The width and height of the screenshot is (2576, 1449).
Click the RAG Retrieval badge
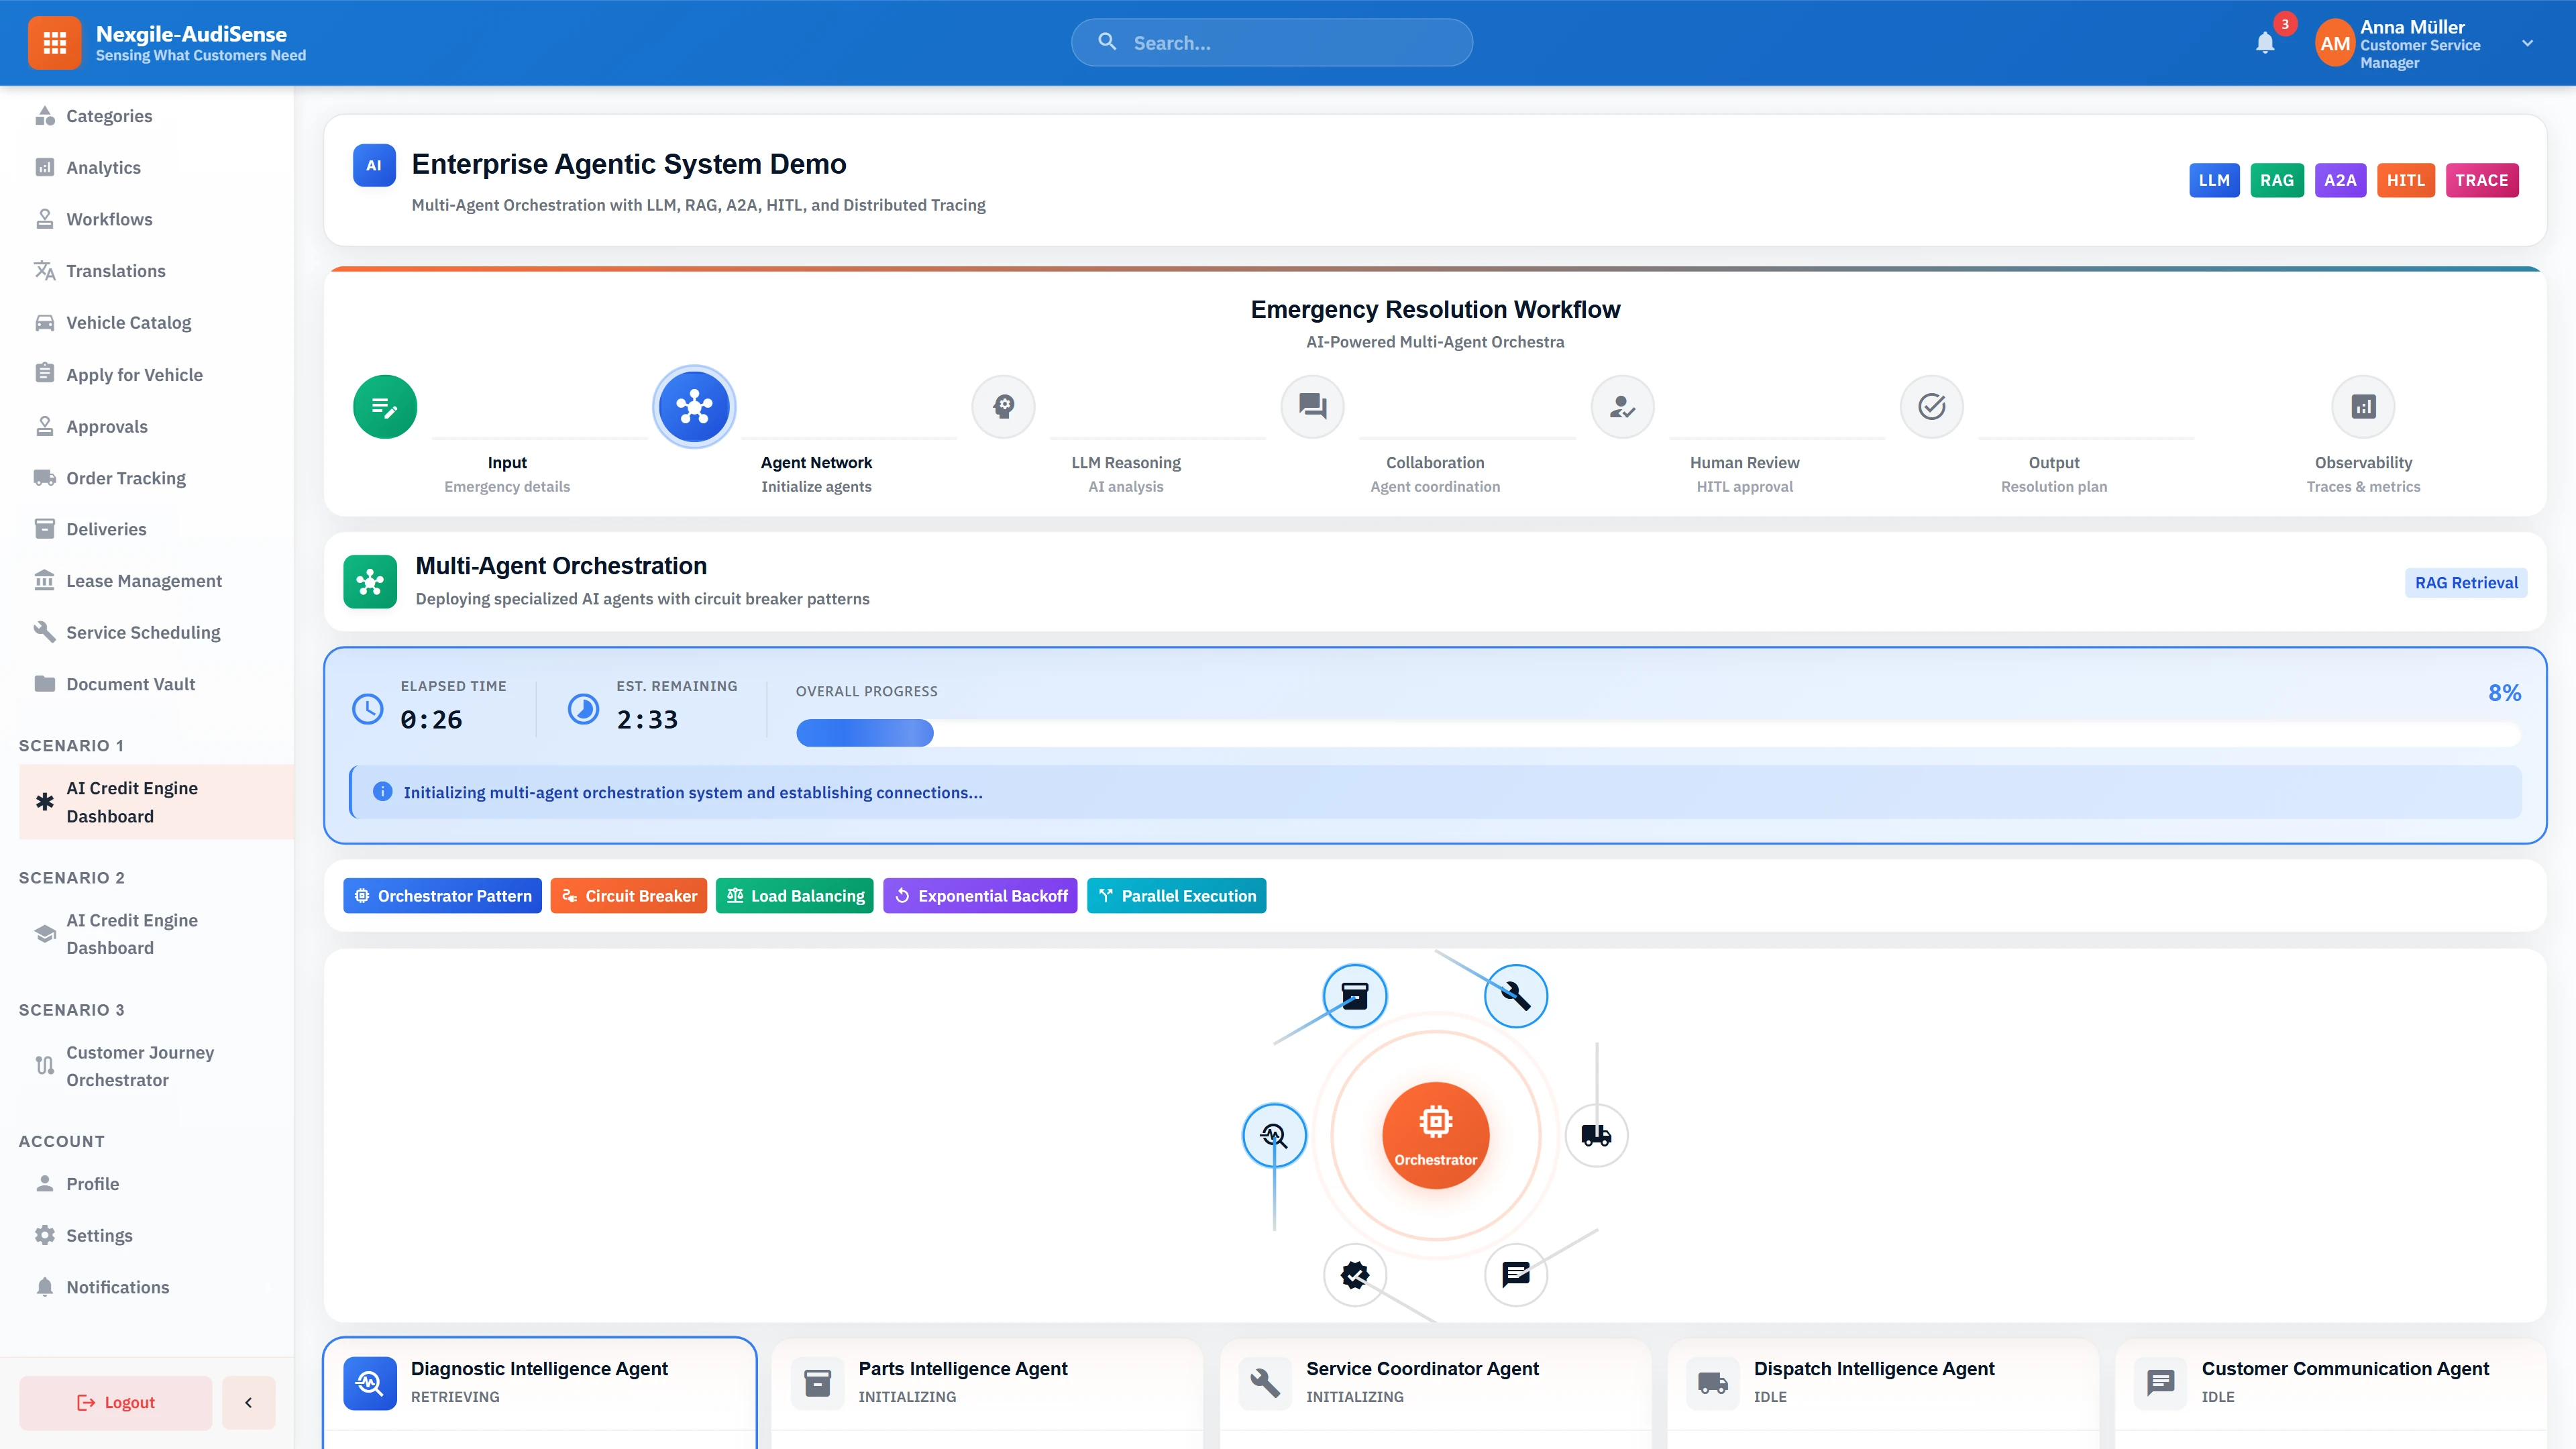(2465, 582)
